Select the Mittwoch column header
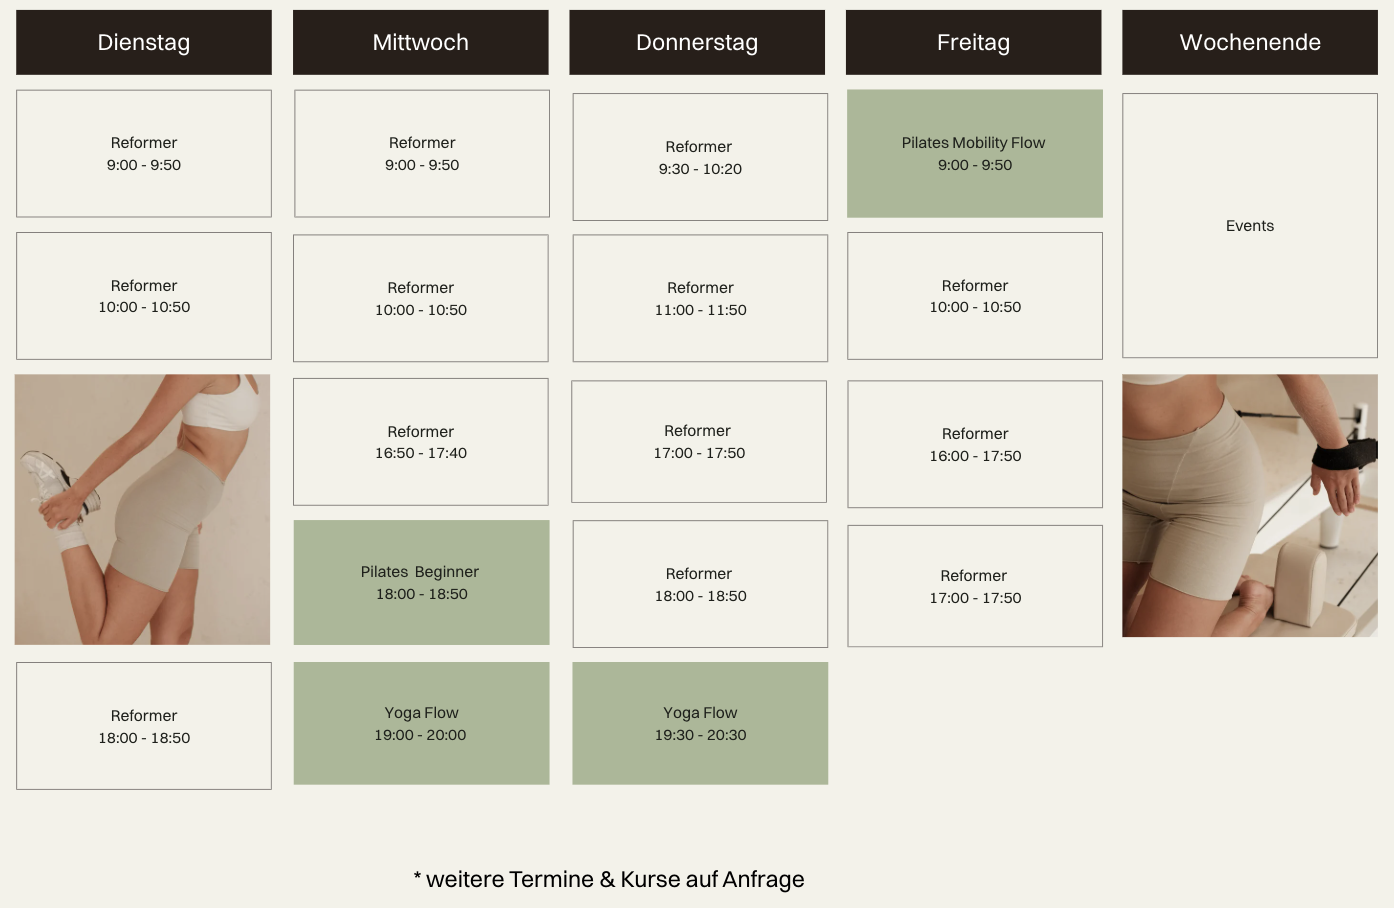 click(421, 42)
